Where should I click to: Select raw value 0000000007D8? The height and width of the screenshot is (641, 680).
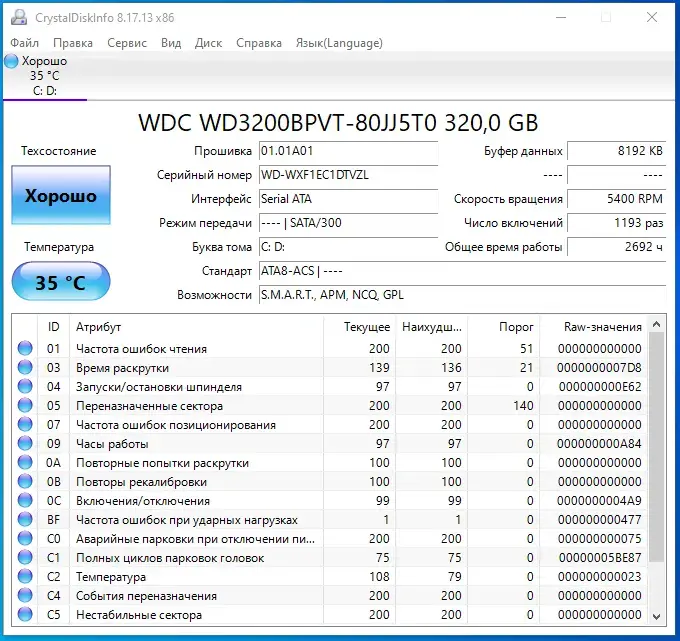pos(599,368)
